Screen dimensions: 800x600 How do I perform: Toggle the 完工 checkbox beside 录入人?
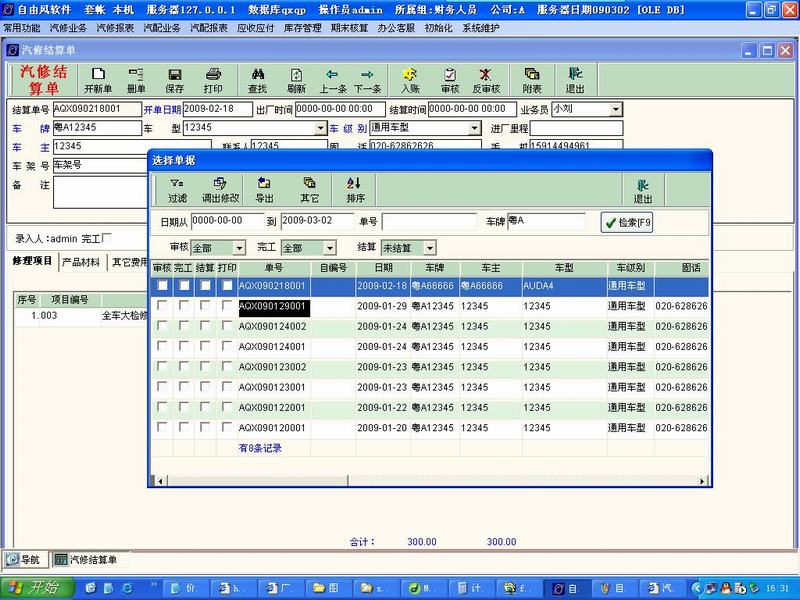(107, 238)
